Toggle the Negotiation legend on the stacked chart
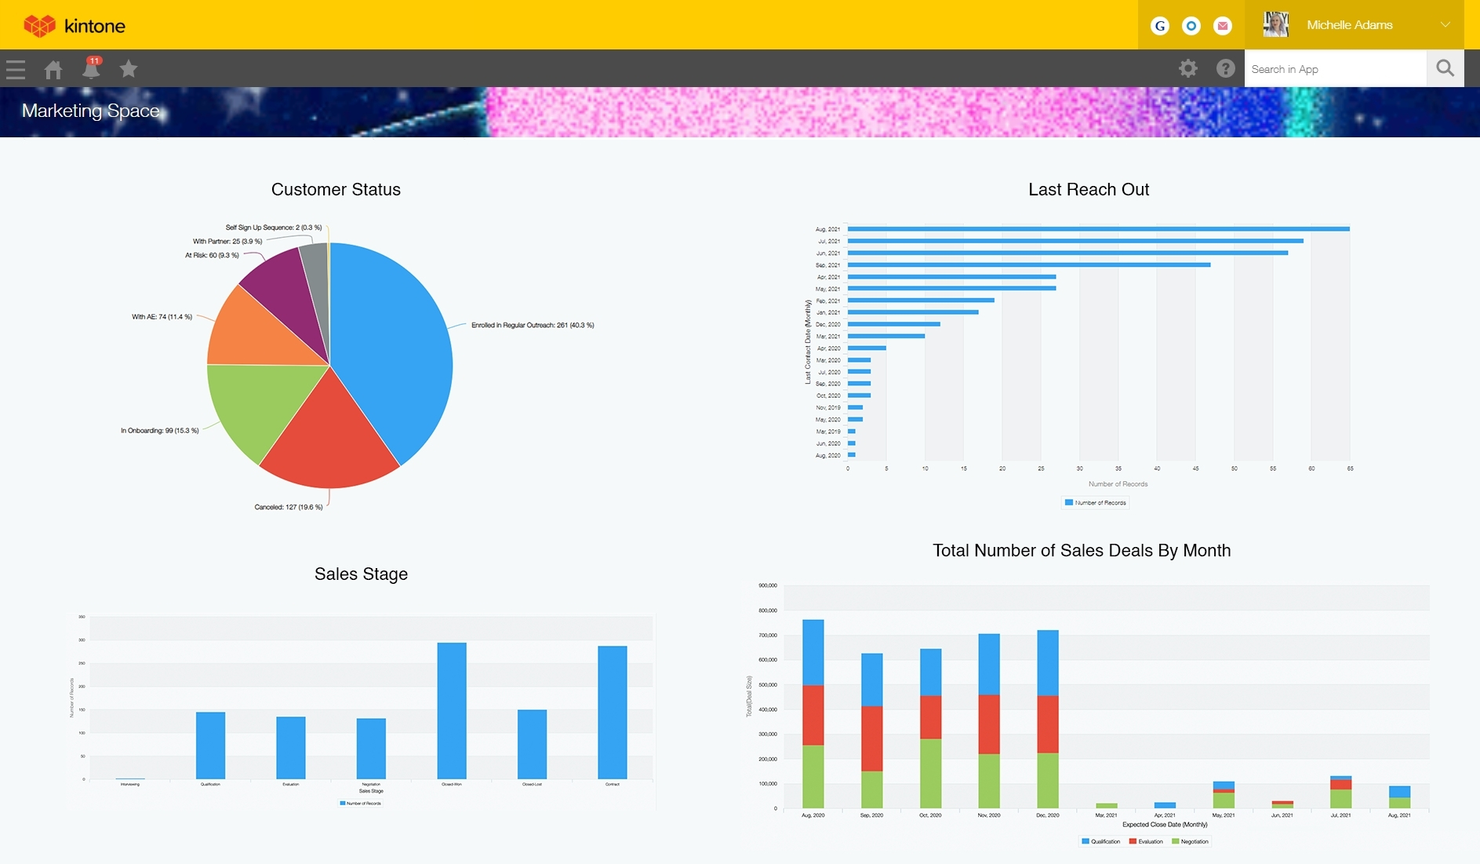This screenshot has height=864, width=1480. pos(1191,841)
